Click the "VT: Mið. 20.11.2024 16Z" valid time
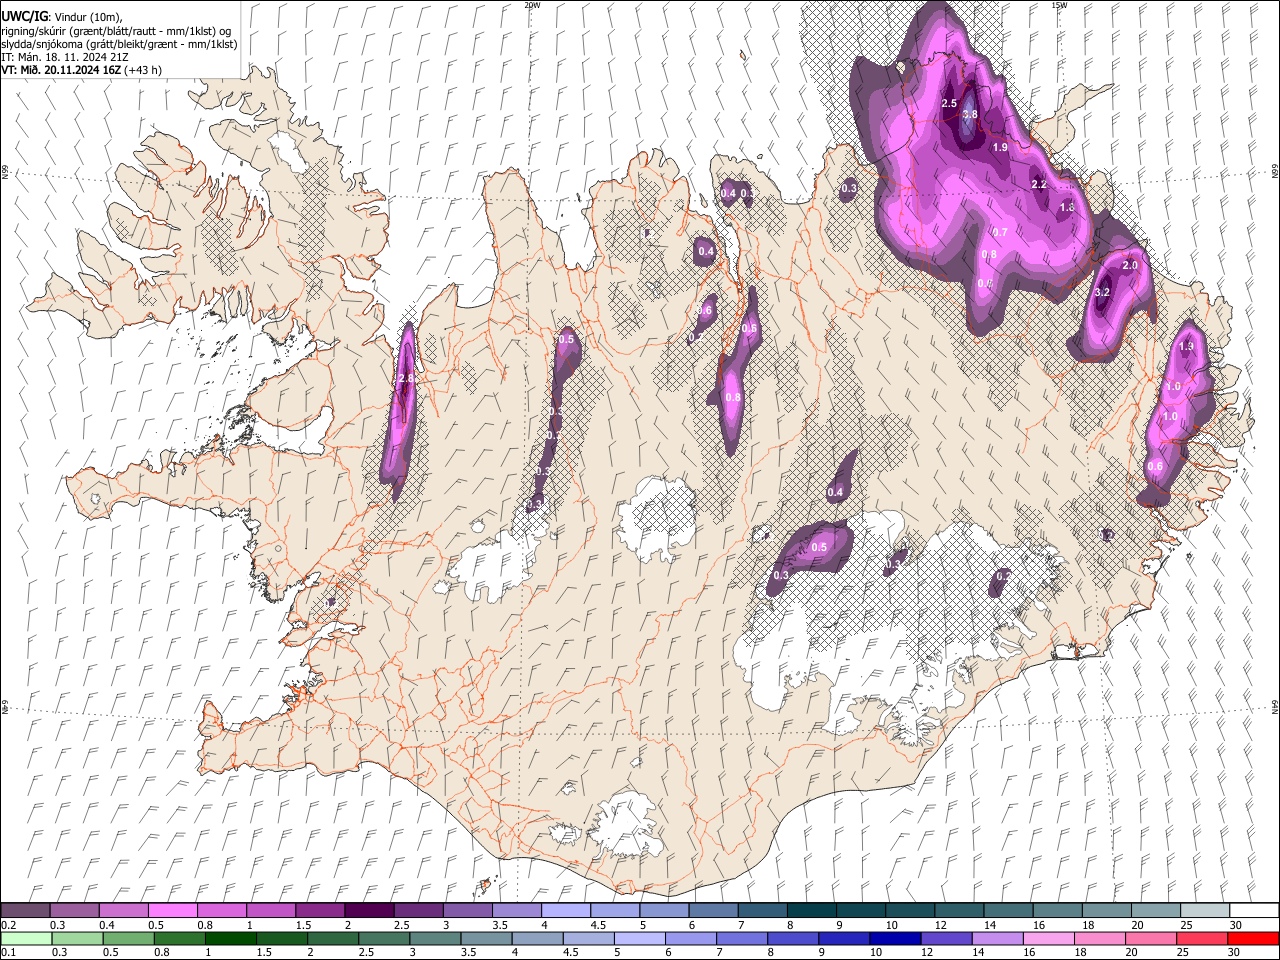1280x960 pixels. [x=61, y=70]
